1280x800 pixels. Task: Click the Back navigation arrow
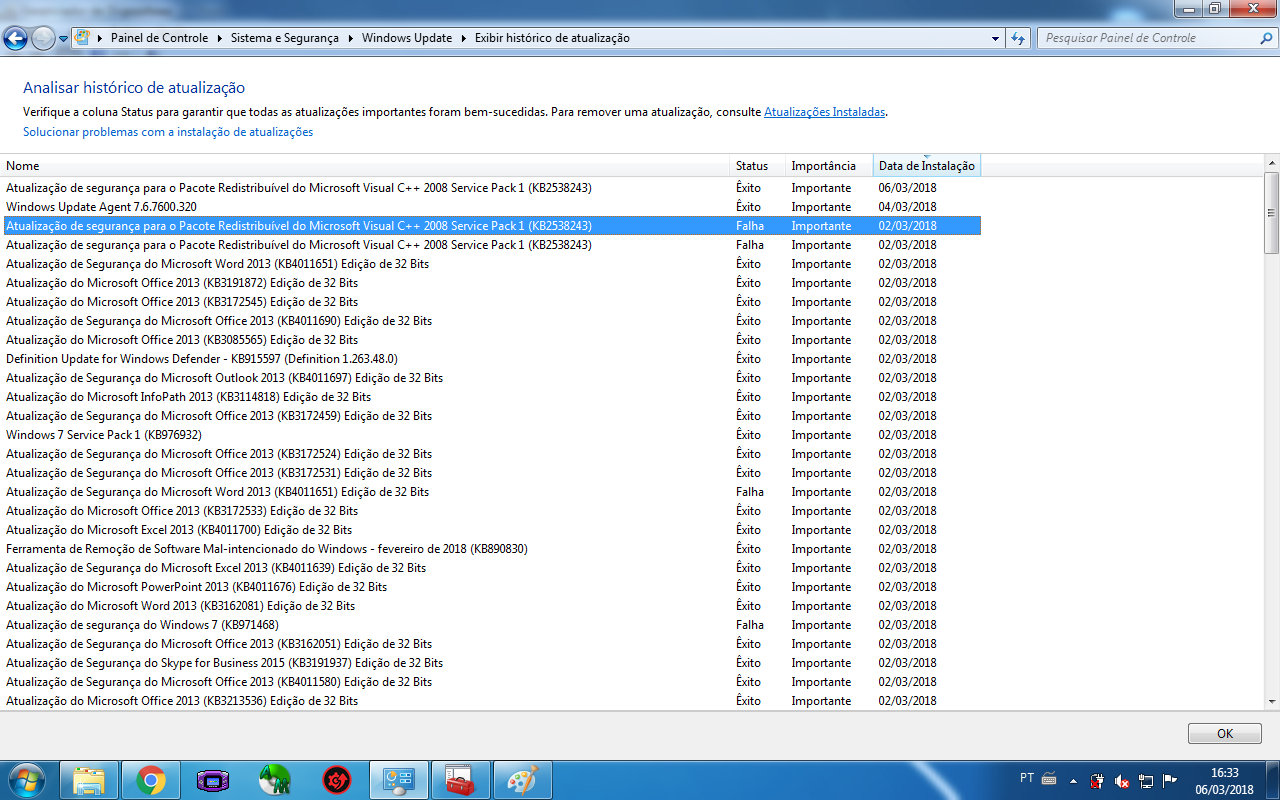(x=15, y=39)
